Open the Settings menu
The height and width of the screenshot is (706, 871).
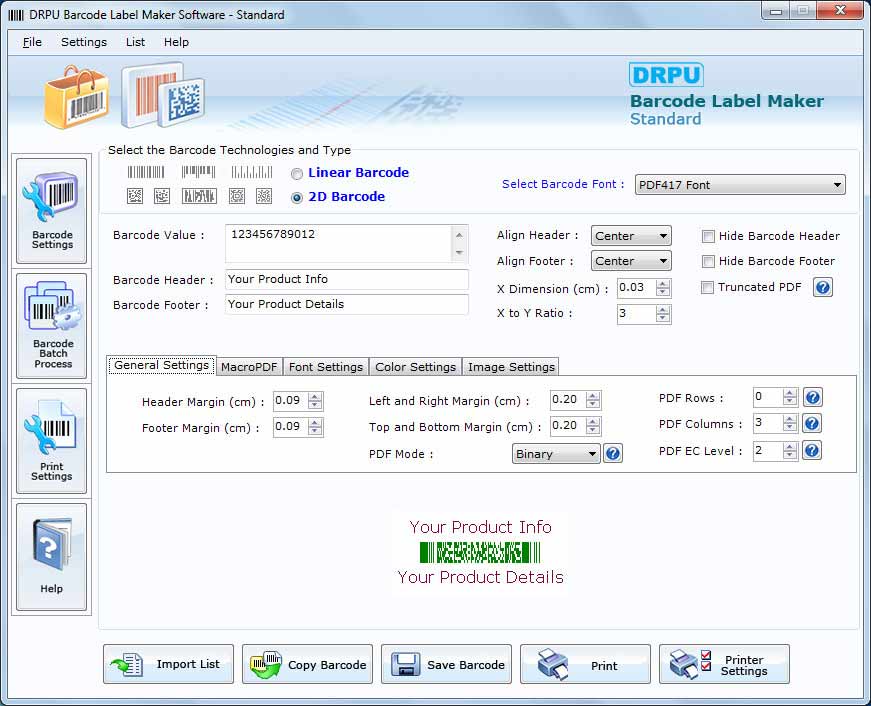pos(84,42)
